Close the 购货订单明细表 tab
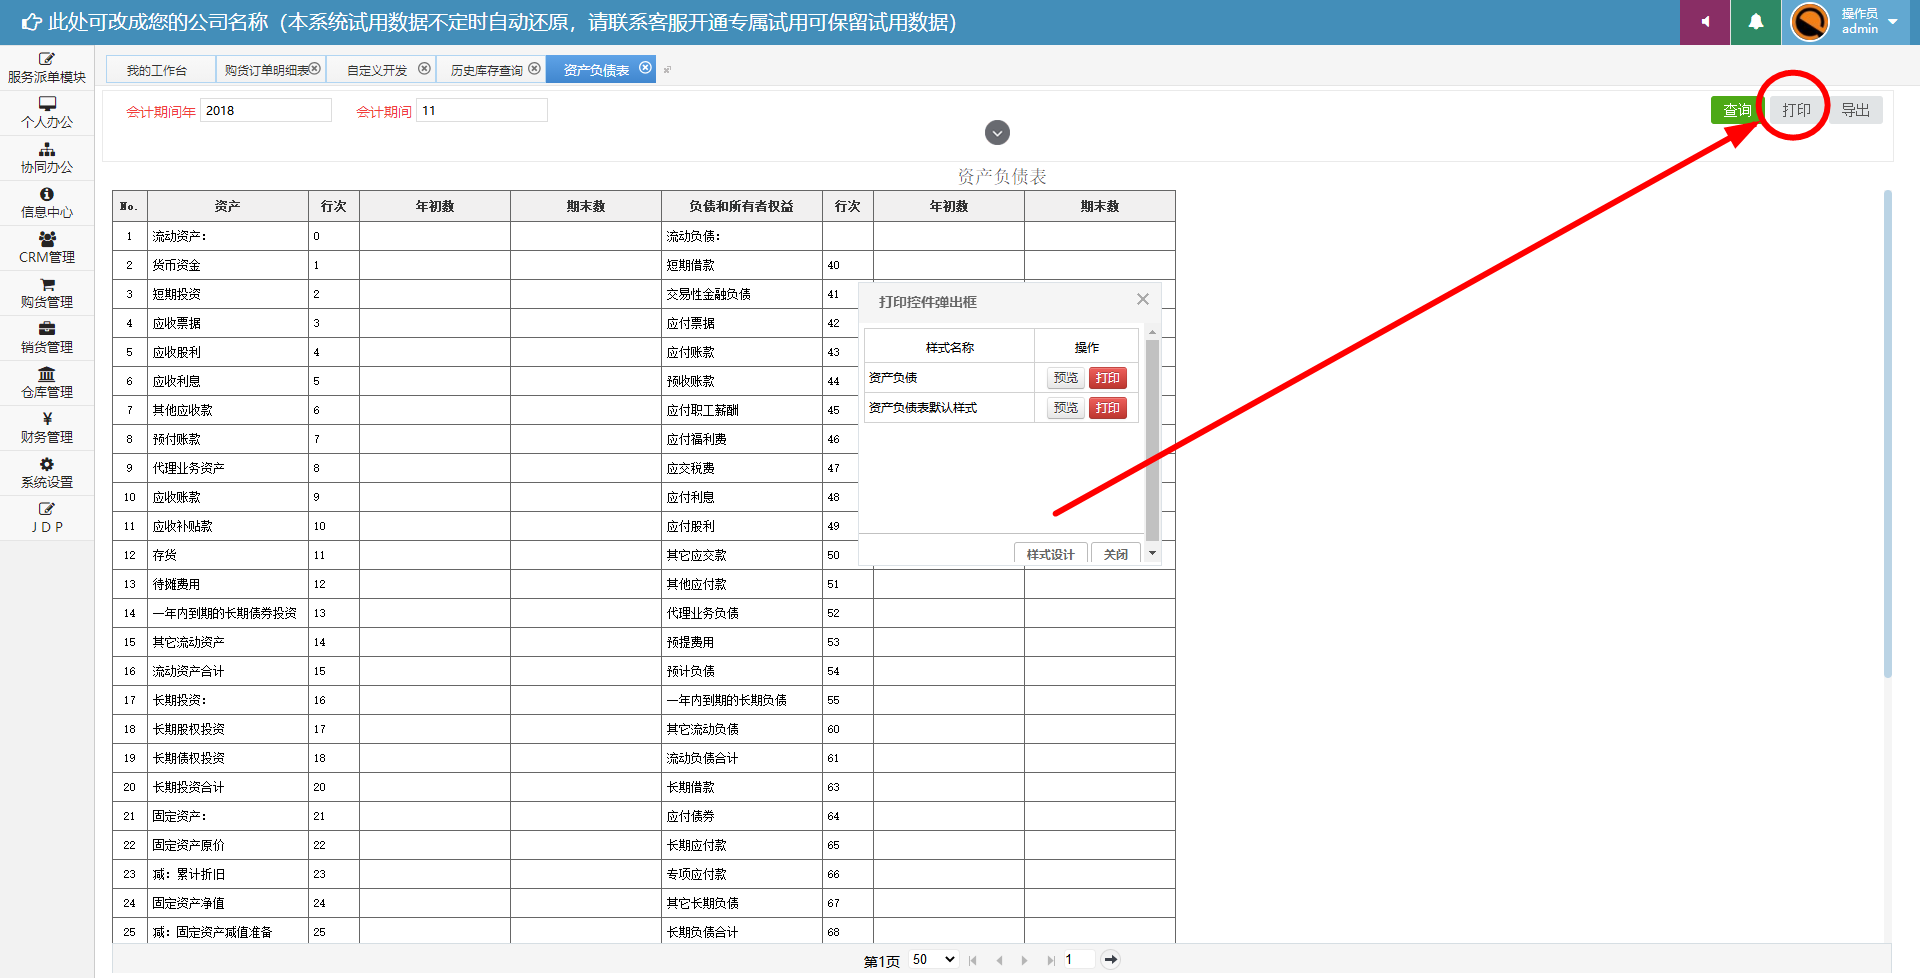Image resolution: width=1920 pixels, height=978 pixels. click(315, 68)
